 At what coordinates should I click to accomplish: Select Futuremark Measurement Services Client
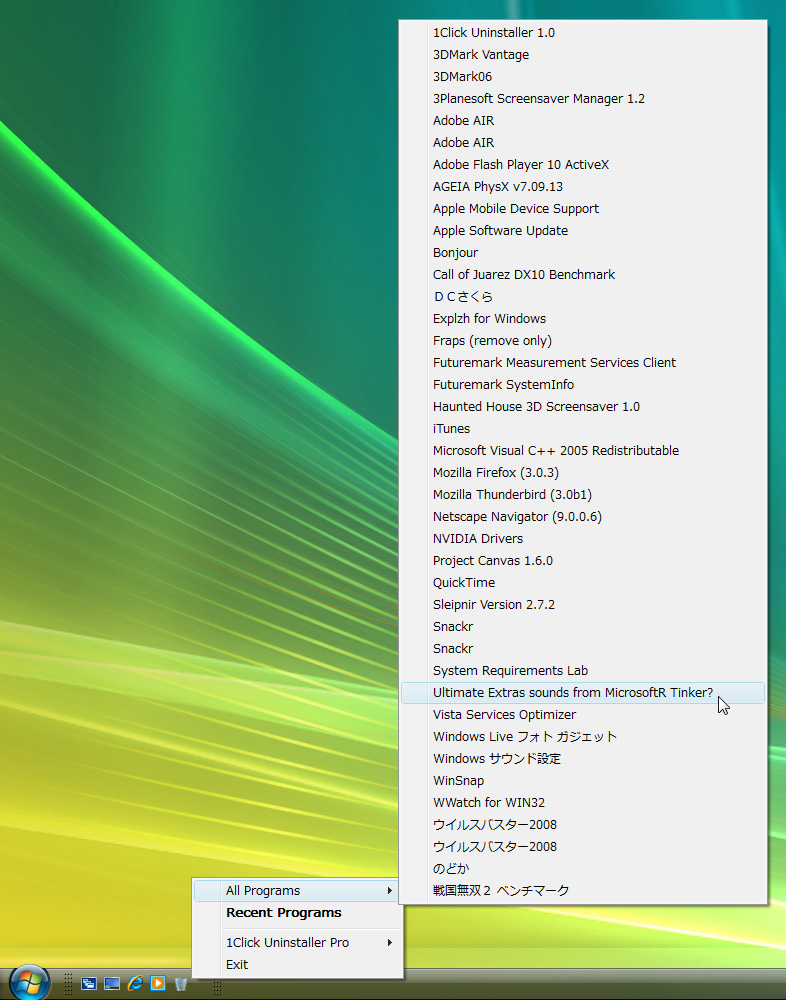point(582,363)
